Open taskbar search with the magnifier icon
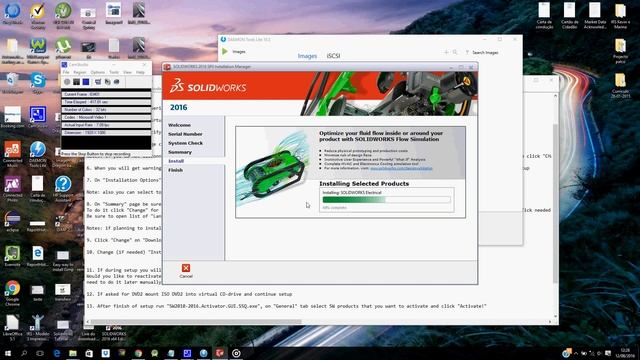 pyautogui.click(x=24, y=353)
